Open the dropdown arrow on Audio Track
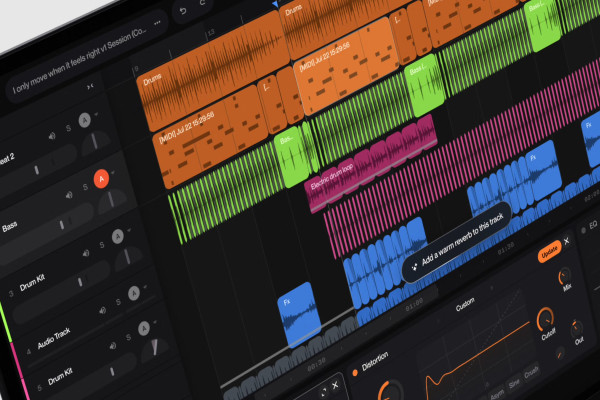The image size is (600, 400). [x=145, y=287]
